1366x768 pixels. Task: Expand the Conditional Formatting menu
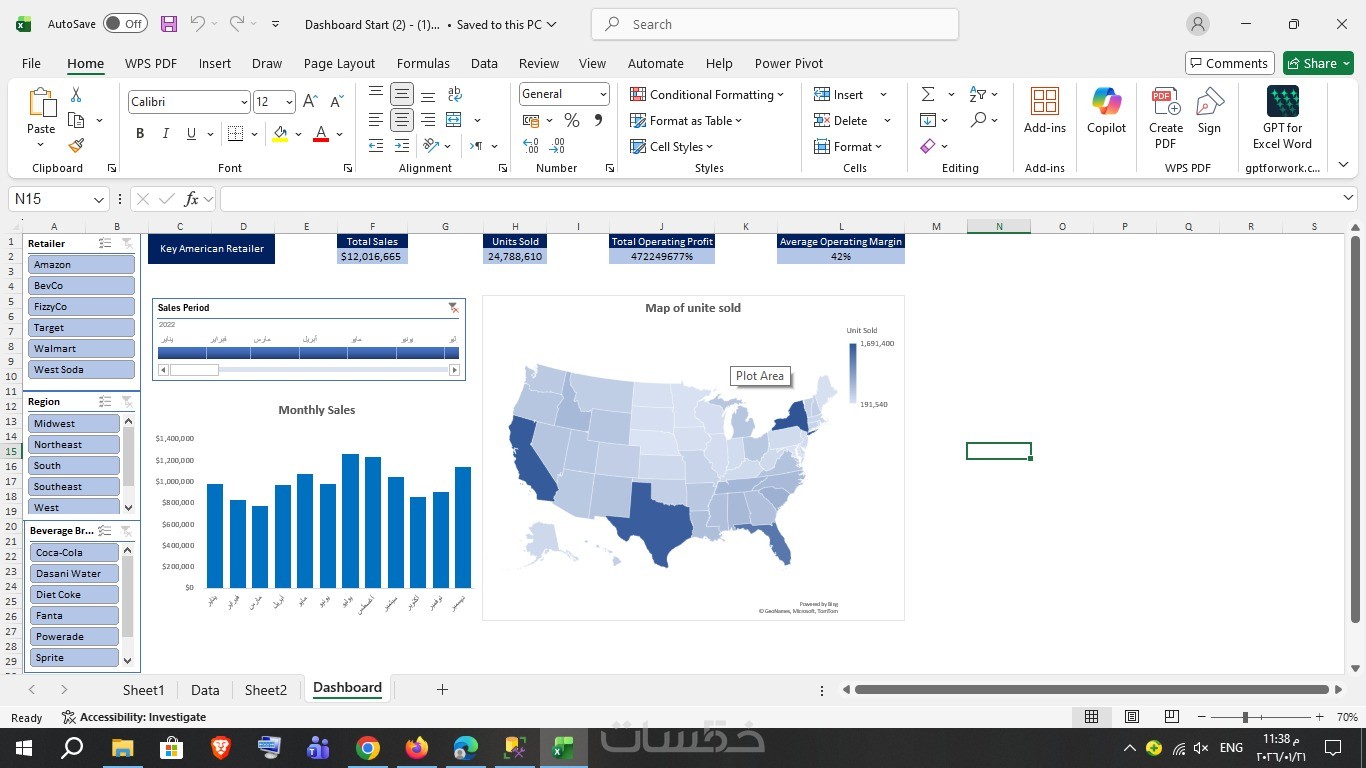(x=707, y=94)
